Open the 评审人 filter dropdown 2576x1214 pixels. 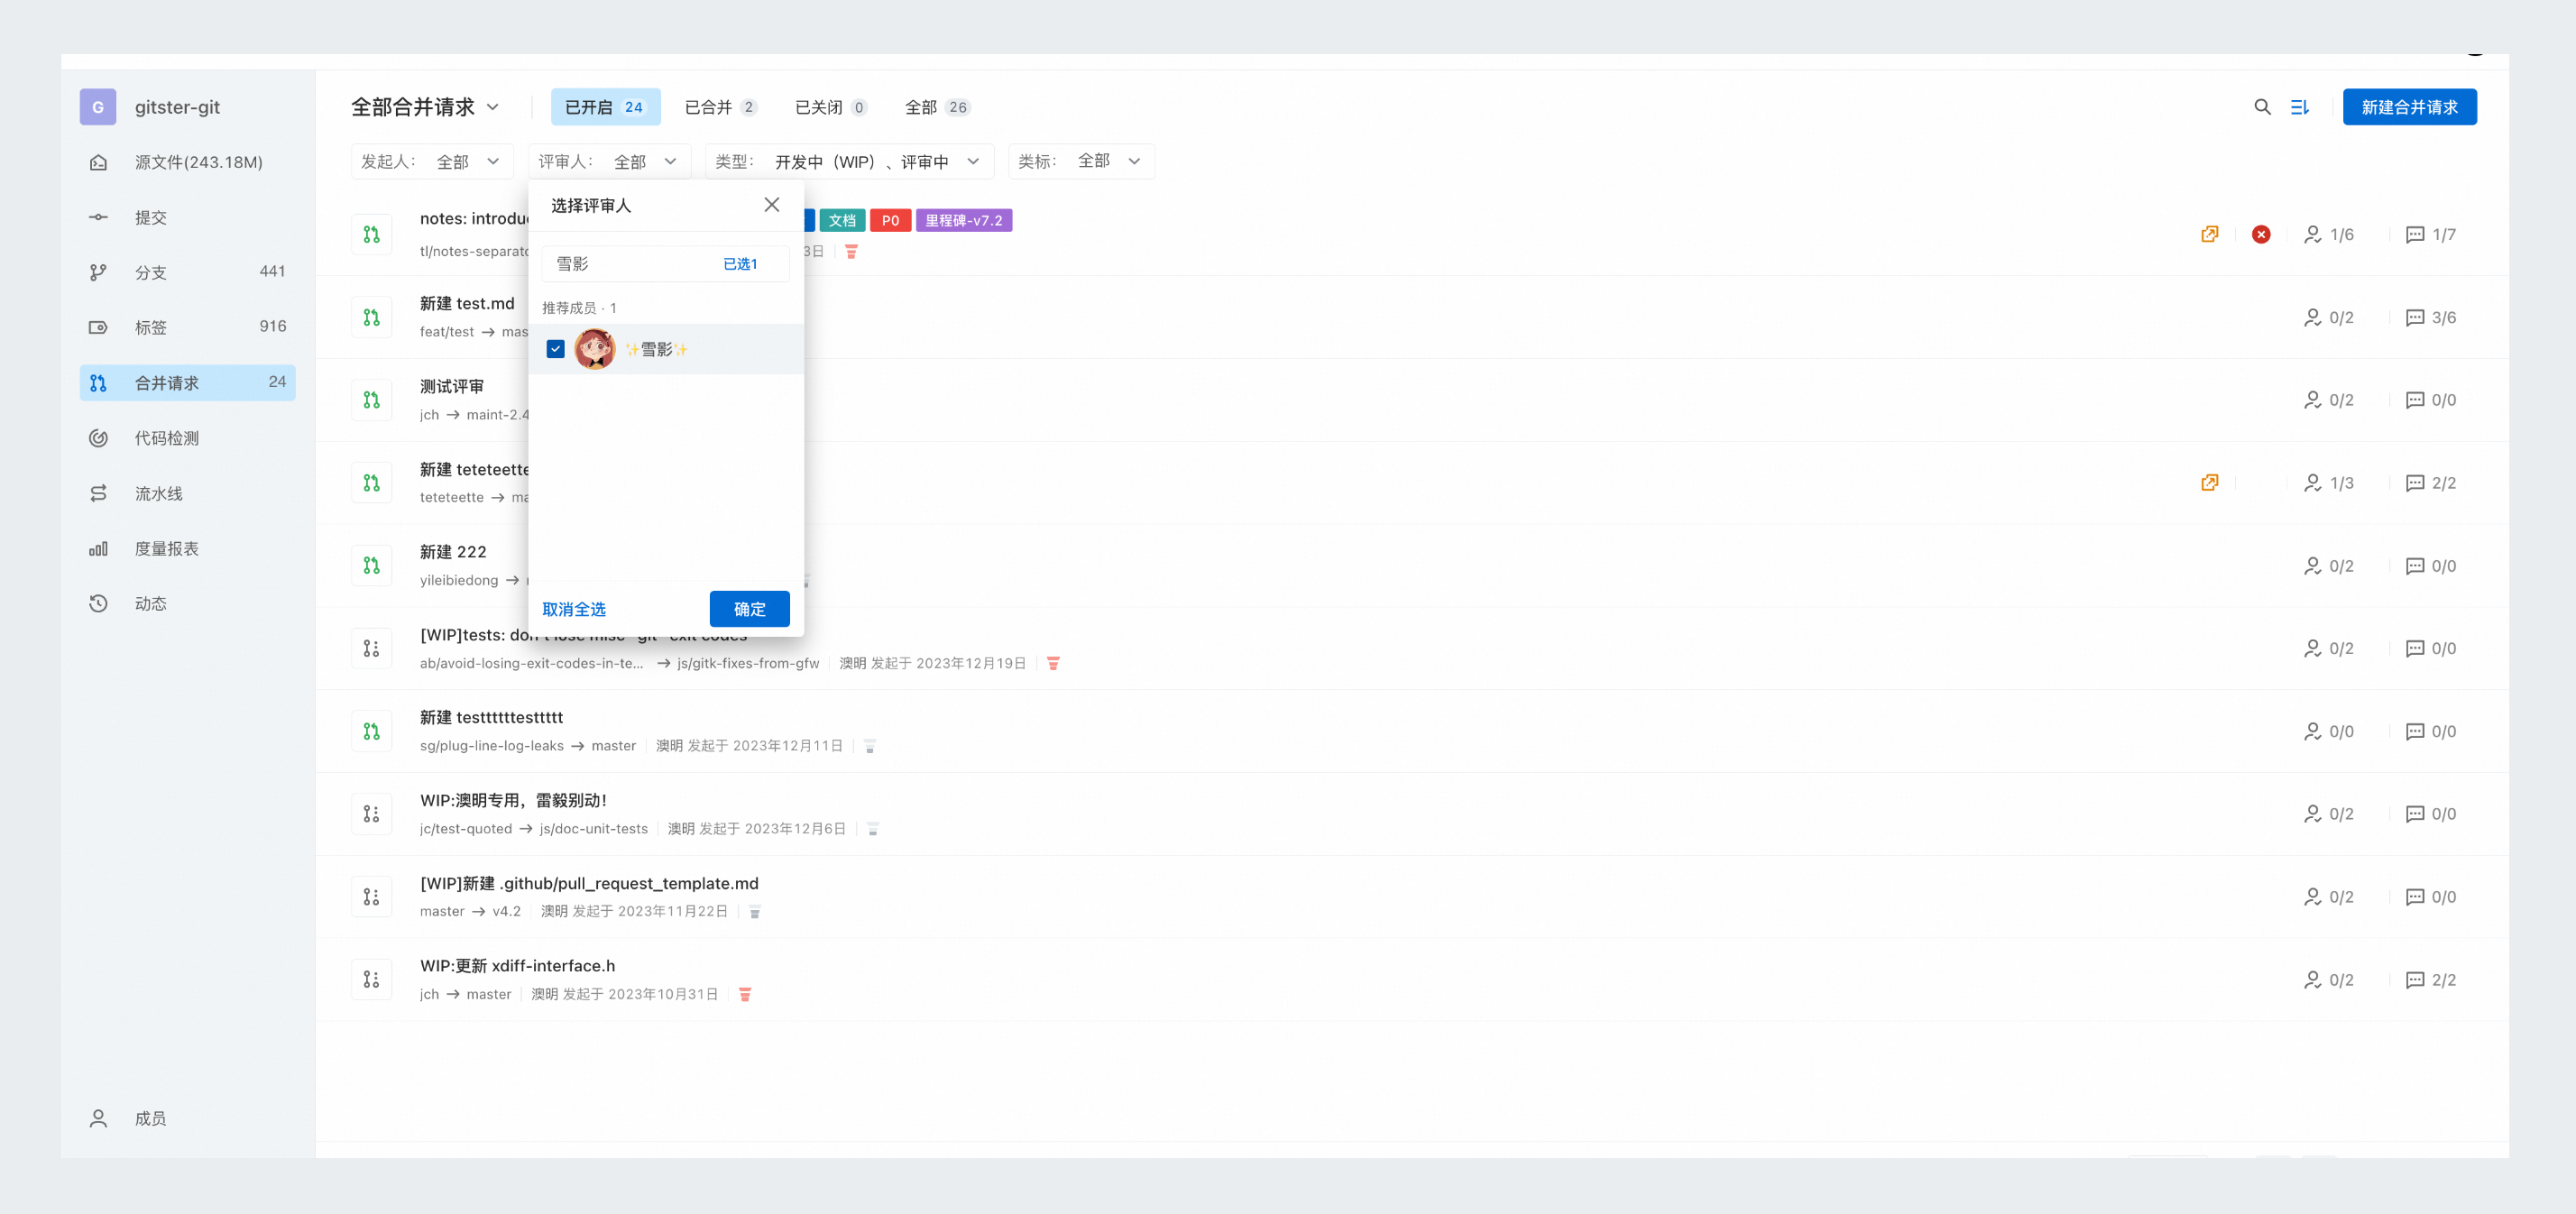click(x=609, y=161)
